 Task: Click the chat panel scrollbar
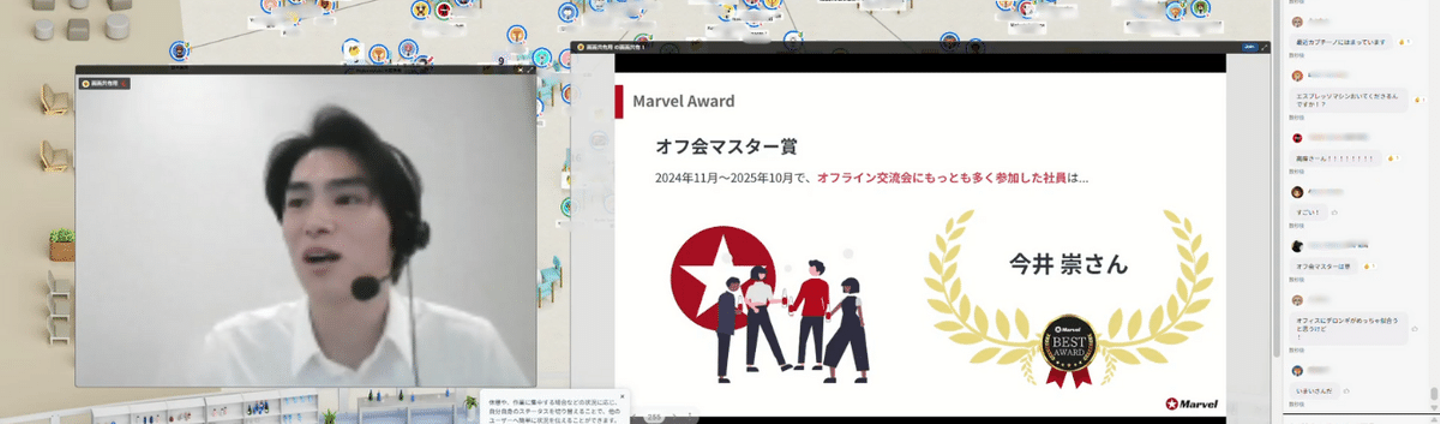pyautogui.click(x=1433, y=393)
